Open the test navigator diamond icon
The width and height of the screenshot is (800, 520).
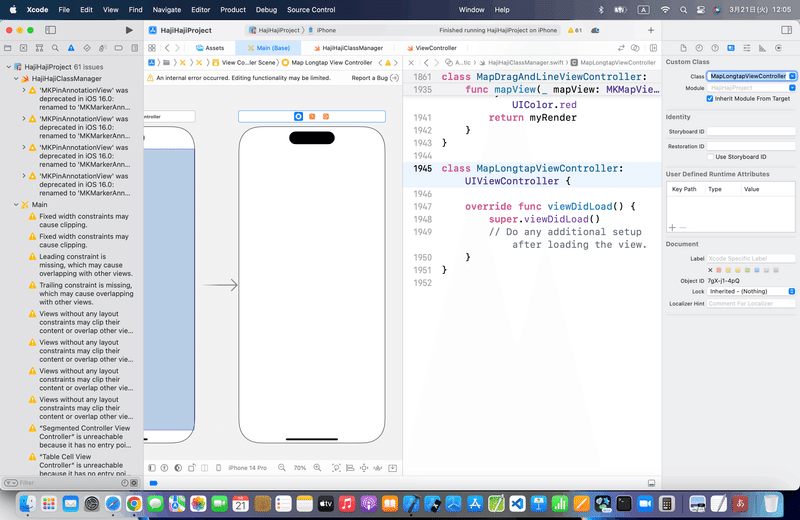coord(87,48)
